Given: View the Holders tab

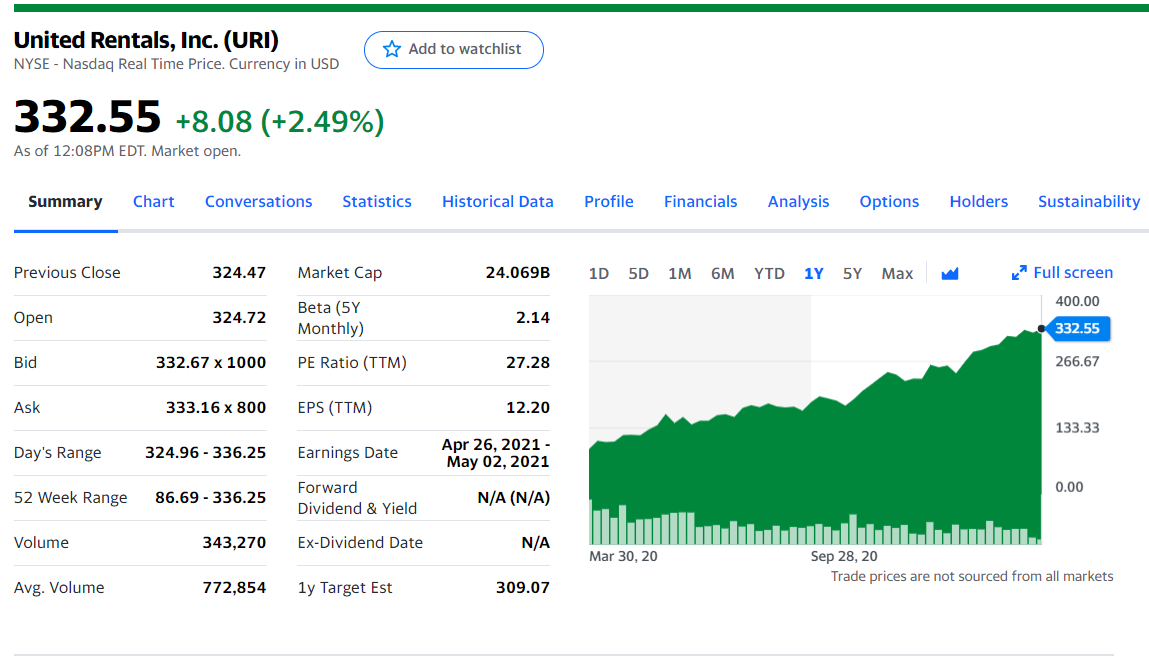Looking at the screenshot, I should tap(978, 202).
